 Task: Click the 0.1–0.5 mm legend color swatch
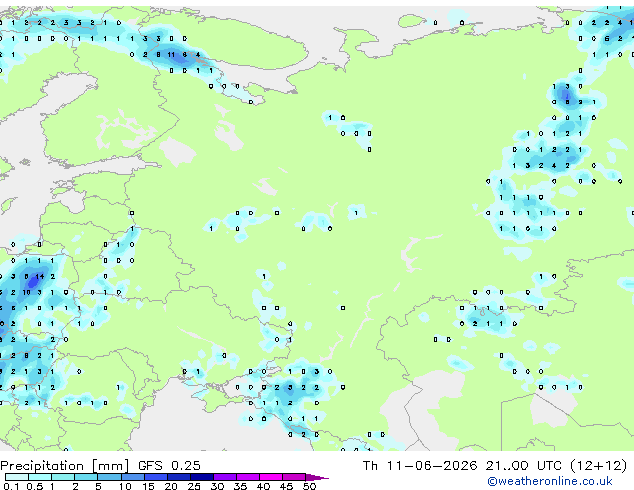[x=17, y=477]
